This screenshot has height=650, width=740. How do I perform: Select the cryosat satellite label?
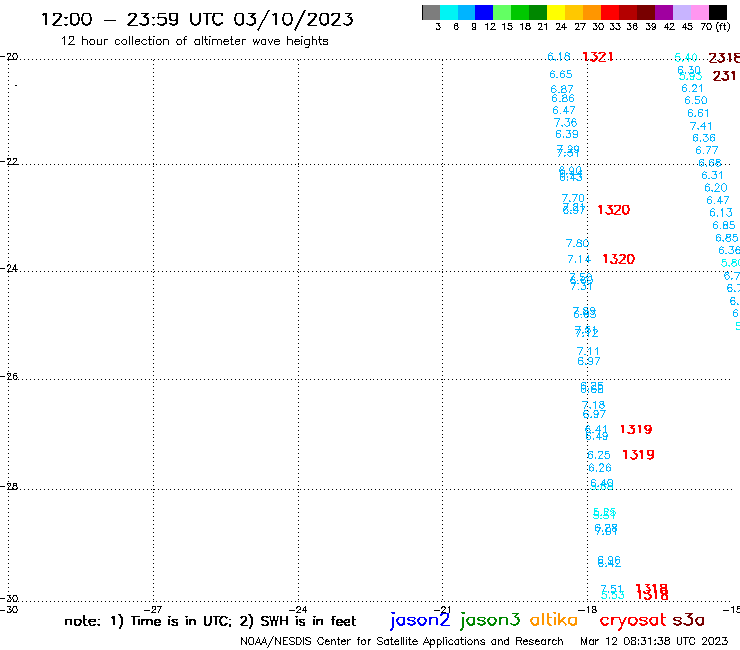pyautogui.click(x=633, y=620)
